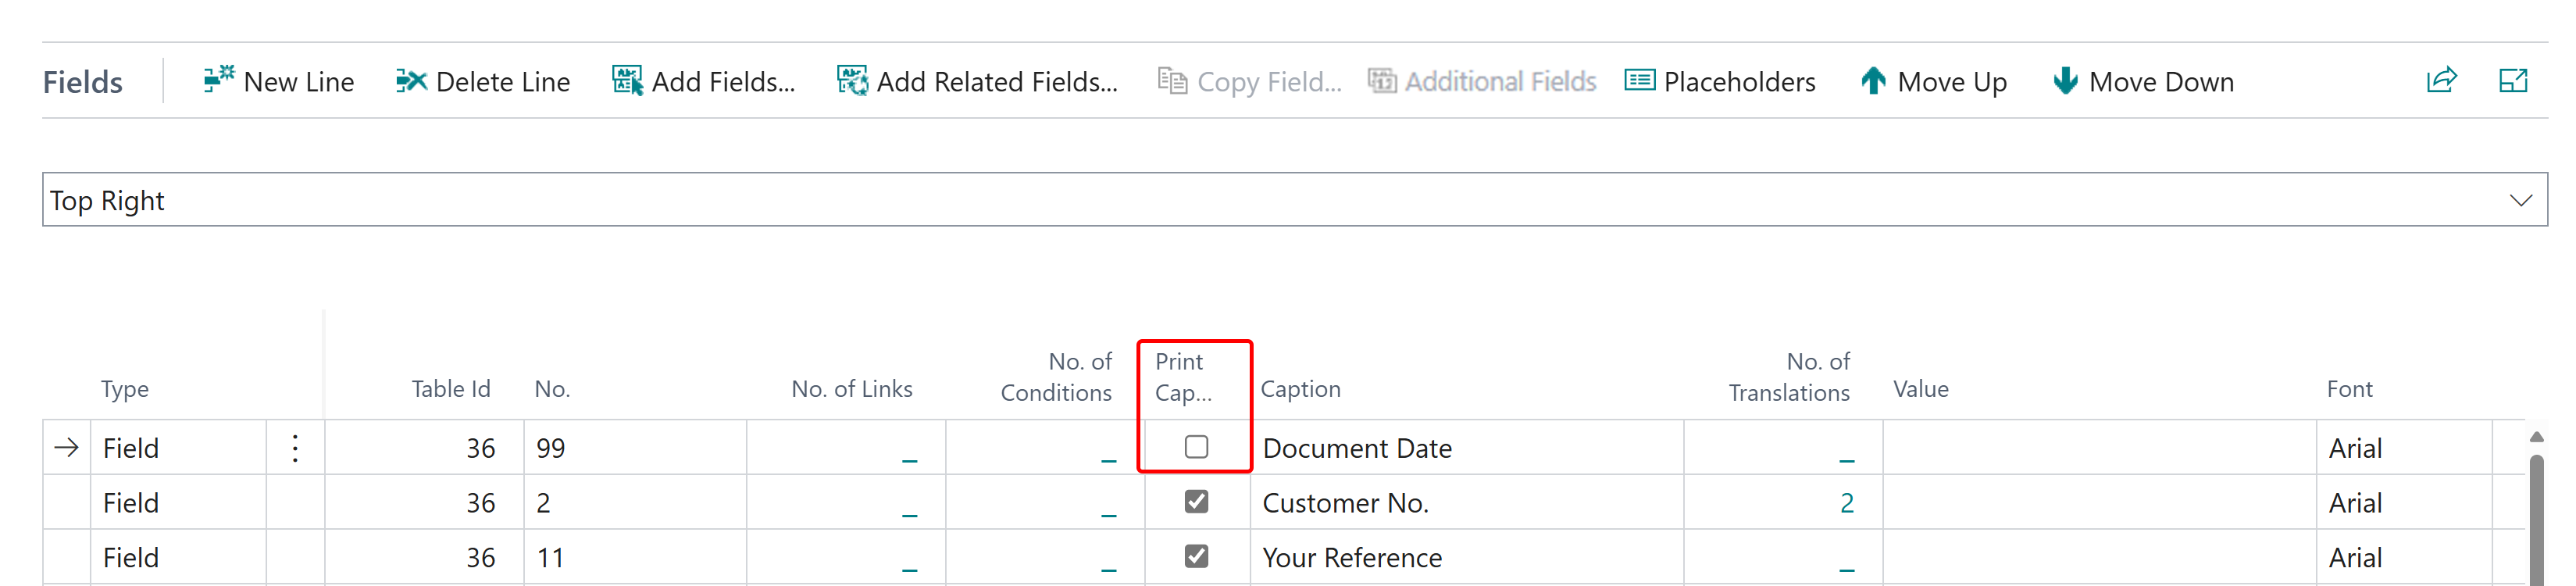Image resolution: width=2576 pixels, height=586 pixels.
Task: Open the Placeholders icon
Action: [1639, 80]
